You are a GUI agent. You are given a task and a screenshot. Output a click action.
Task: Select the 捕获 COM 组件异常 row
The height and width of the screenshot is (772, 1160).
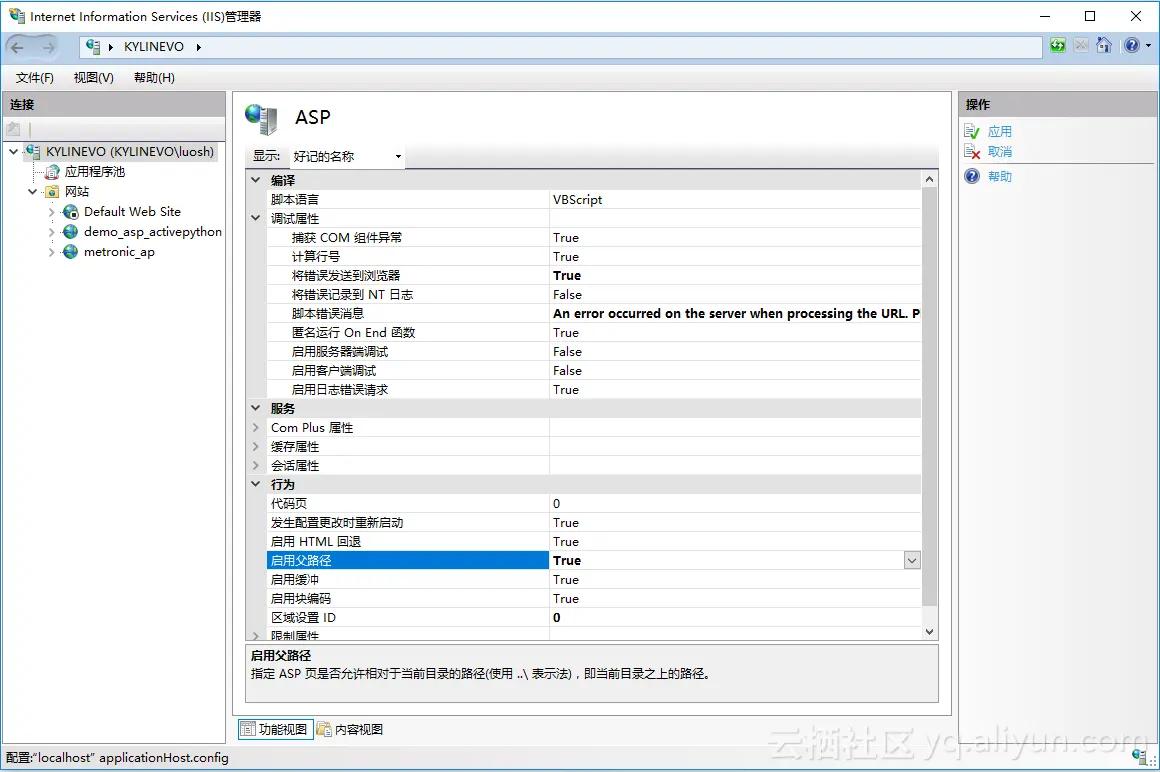(594, 237)
